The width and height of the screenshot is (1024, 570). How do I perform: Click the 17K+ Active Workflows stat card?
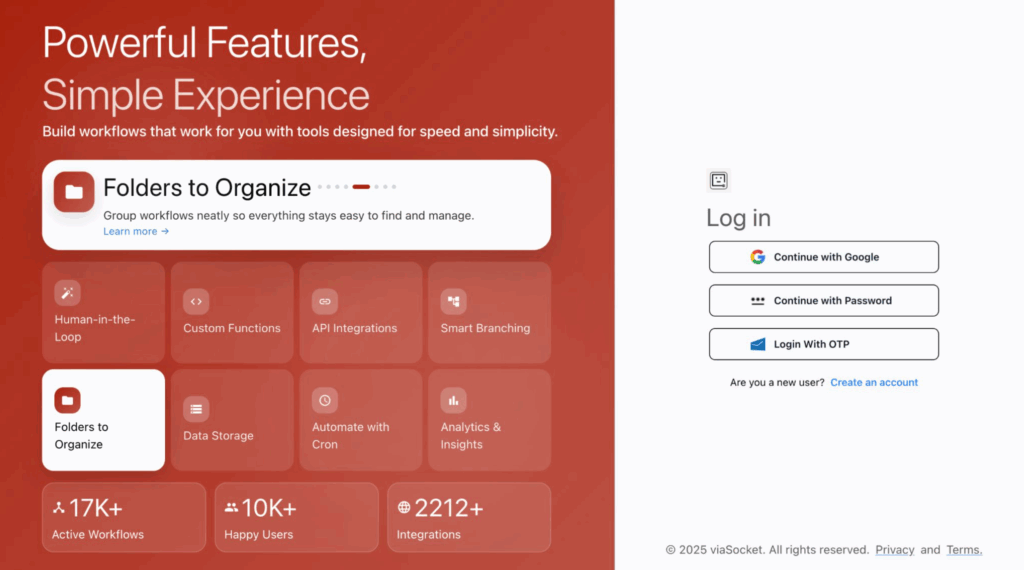(x=124, y=517)
